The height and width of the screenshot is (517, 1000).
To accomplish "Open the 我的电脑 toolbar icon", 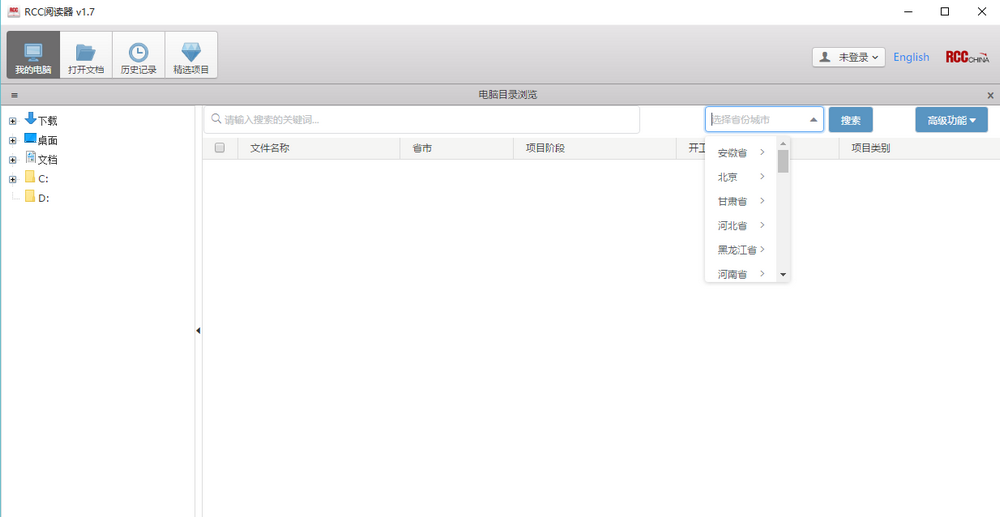I will pos(33,55).
